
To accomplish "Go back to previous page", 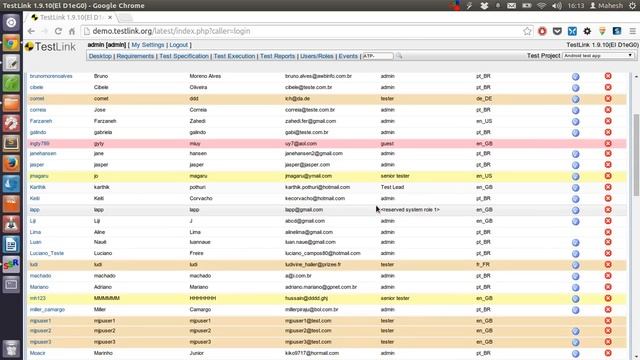I will coord(31,31).
